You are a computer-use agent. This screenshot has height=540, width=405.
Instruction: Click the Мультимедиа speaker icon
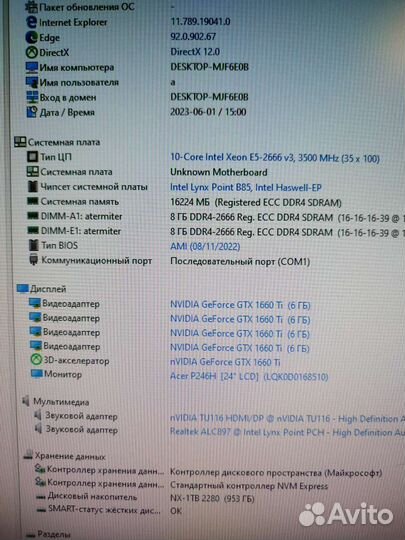point(26,401)
